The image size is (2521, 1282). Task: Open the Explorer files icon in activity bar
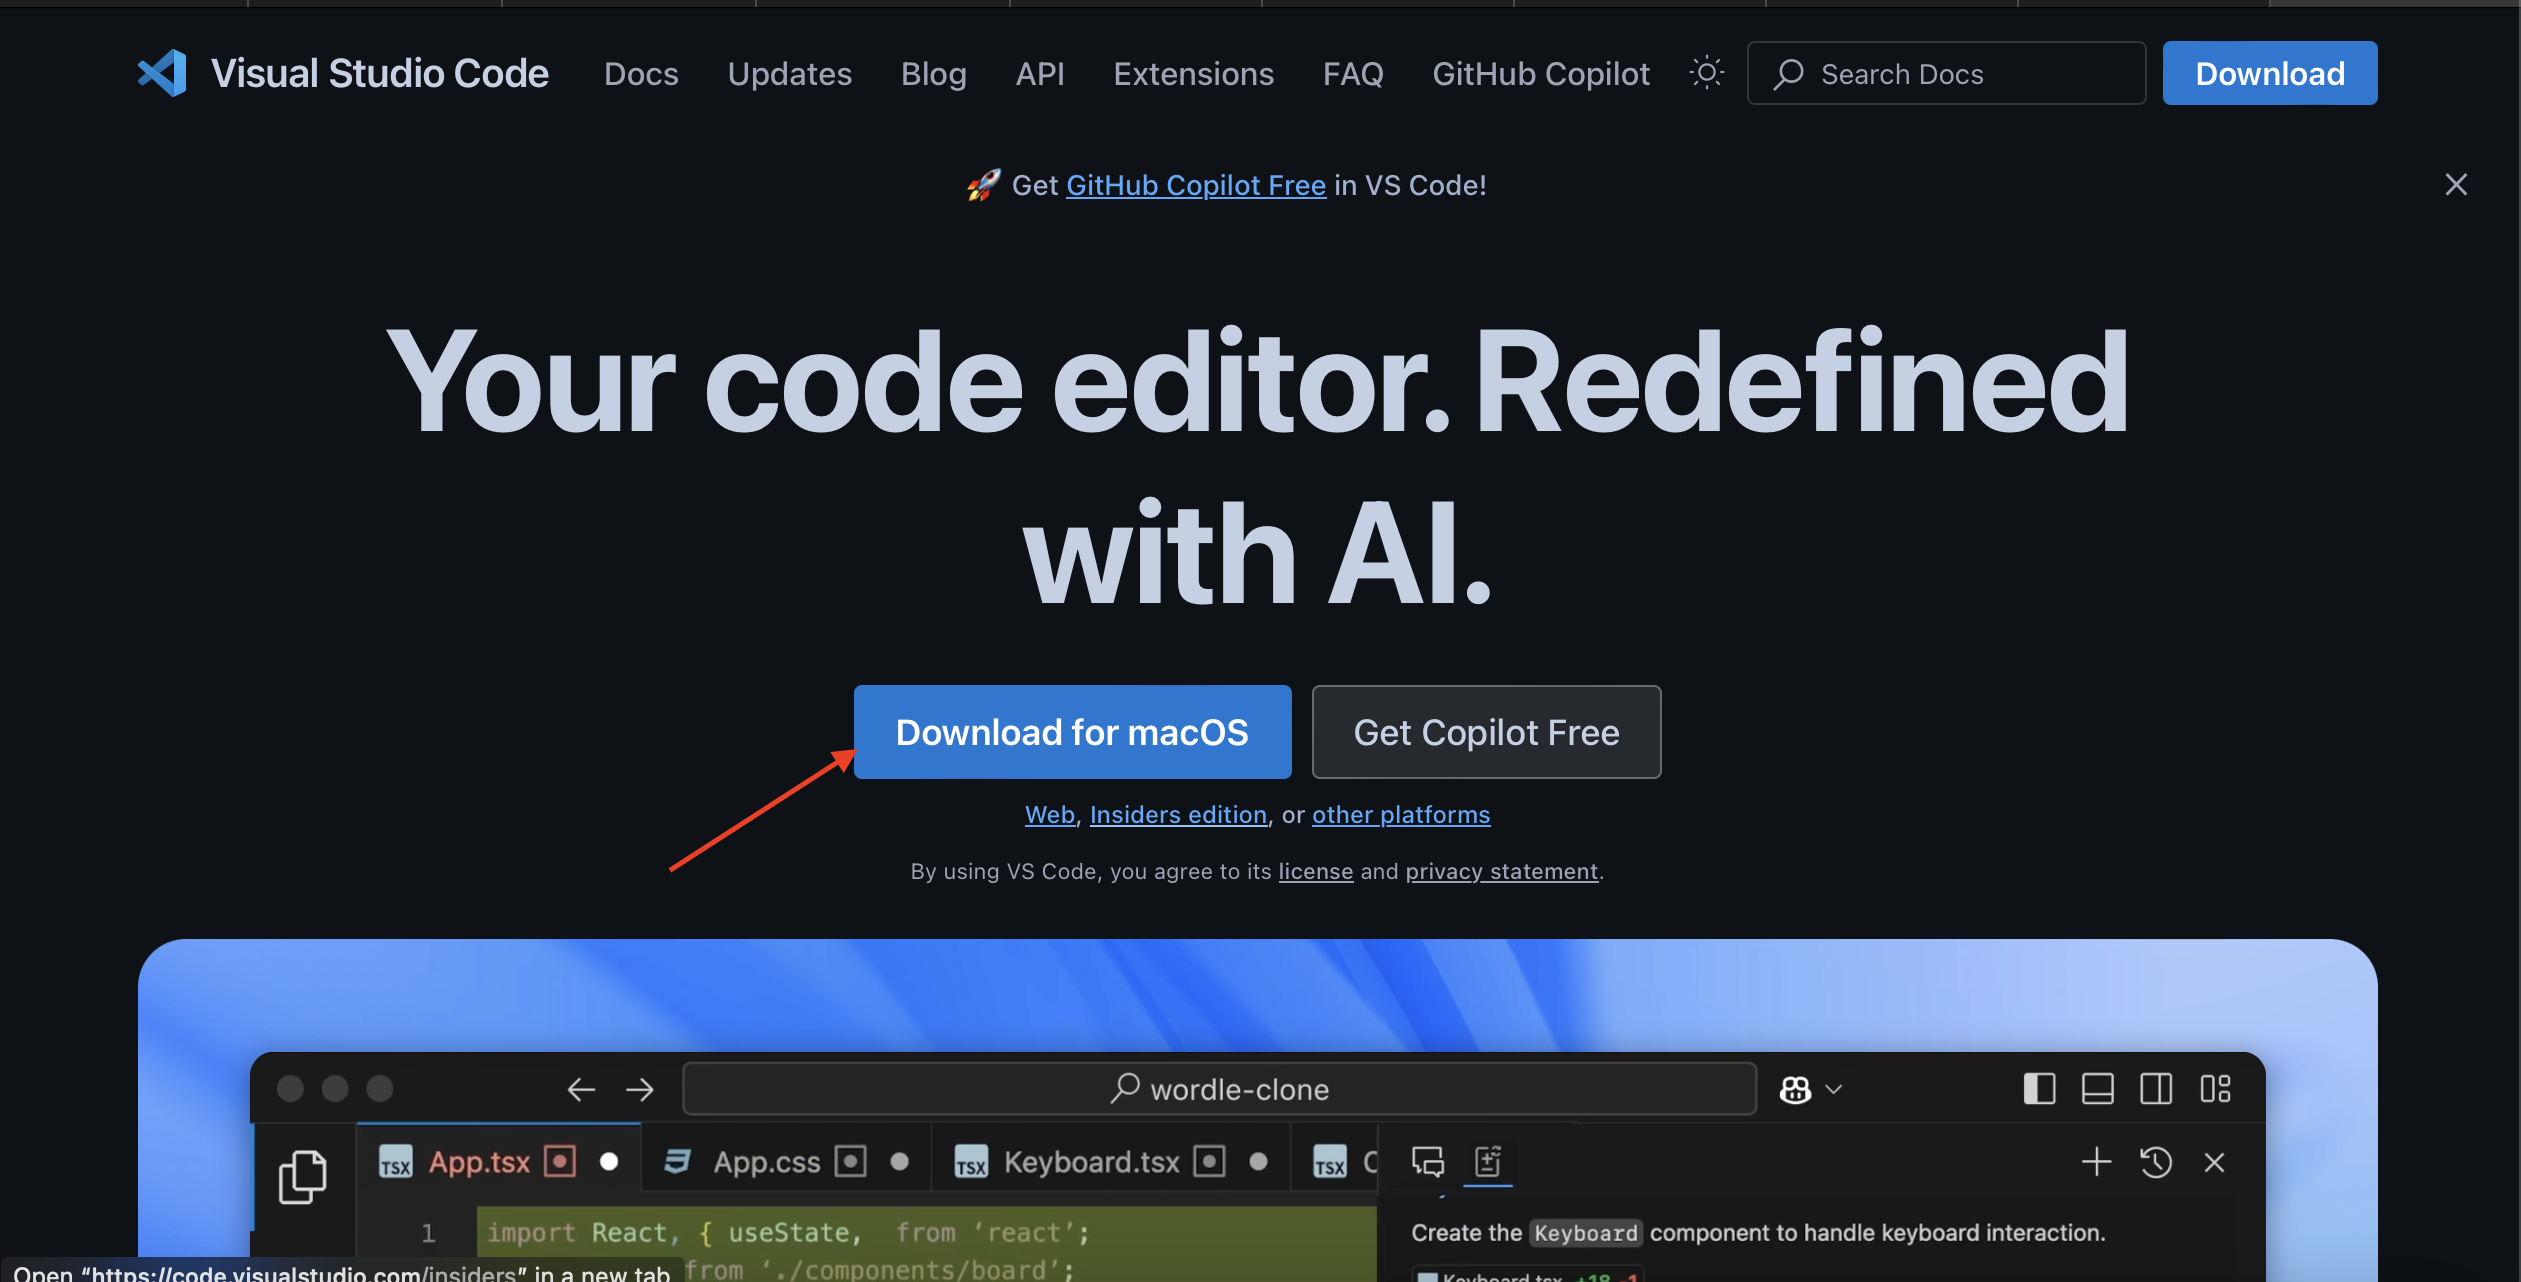pos(303,1176)
